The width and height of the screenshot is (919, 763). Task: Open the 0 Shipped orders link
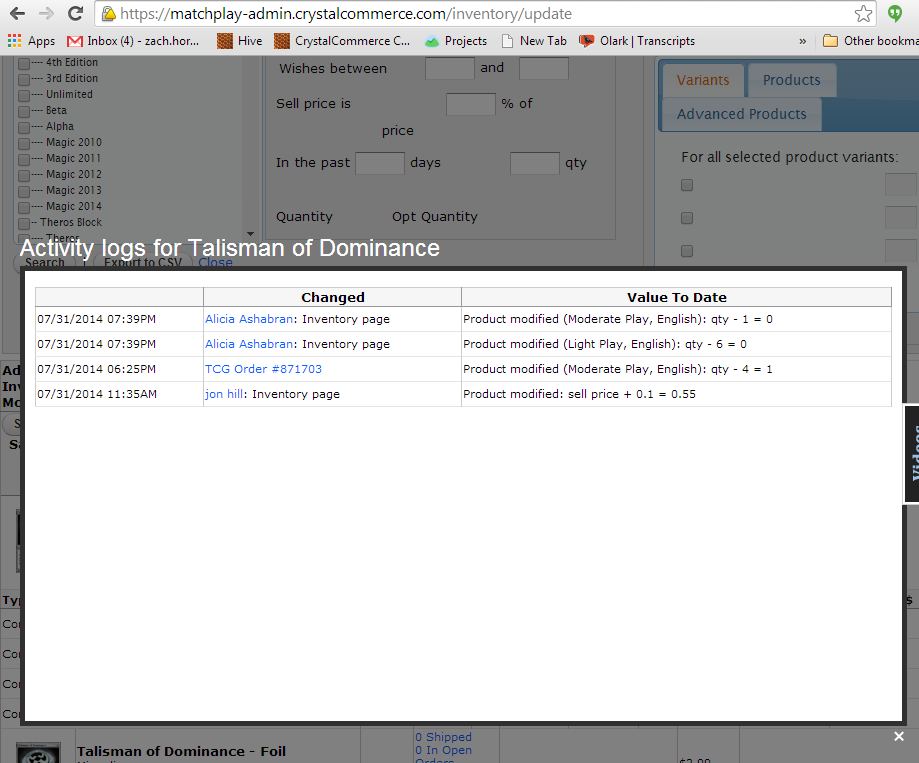(x=443, y=737)
